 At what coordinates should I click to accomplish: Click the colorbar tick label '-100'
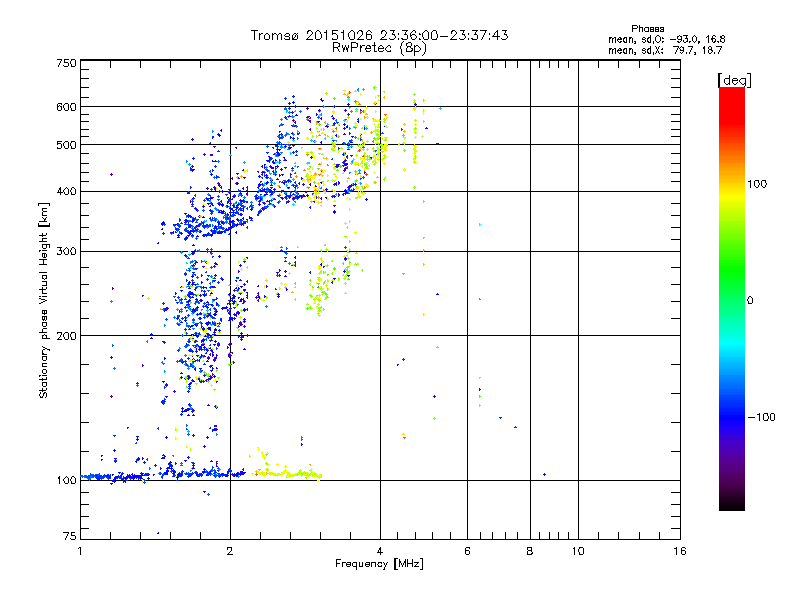(x=761, y=417)
